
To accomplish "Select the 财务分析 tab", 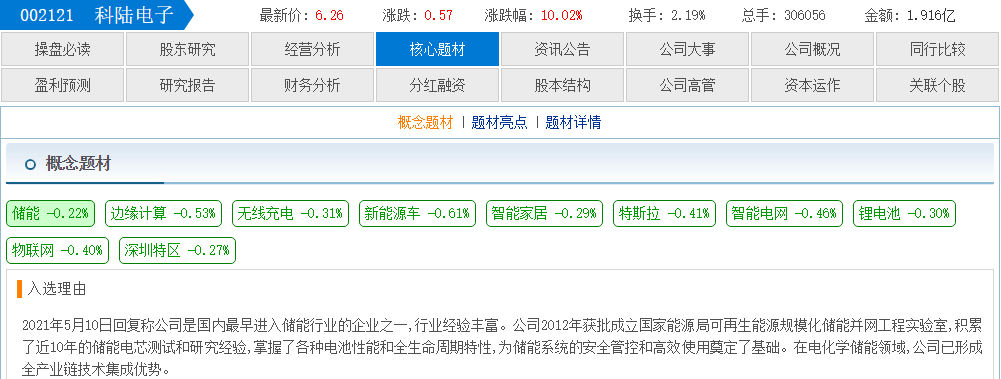I will 312,85.
